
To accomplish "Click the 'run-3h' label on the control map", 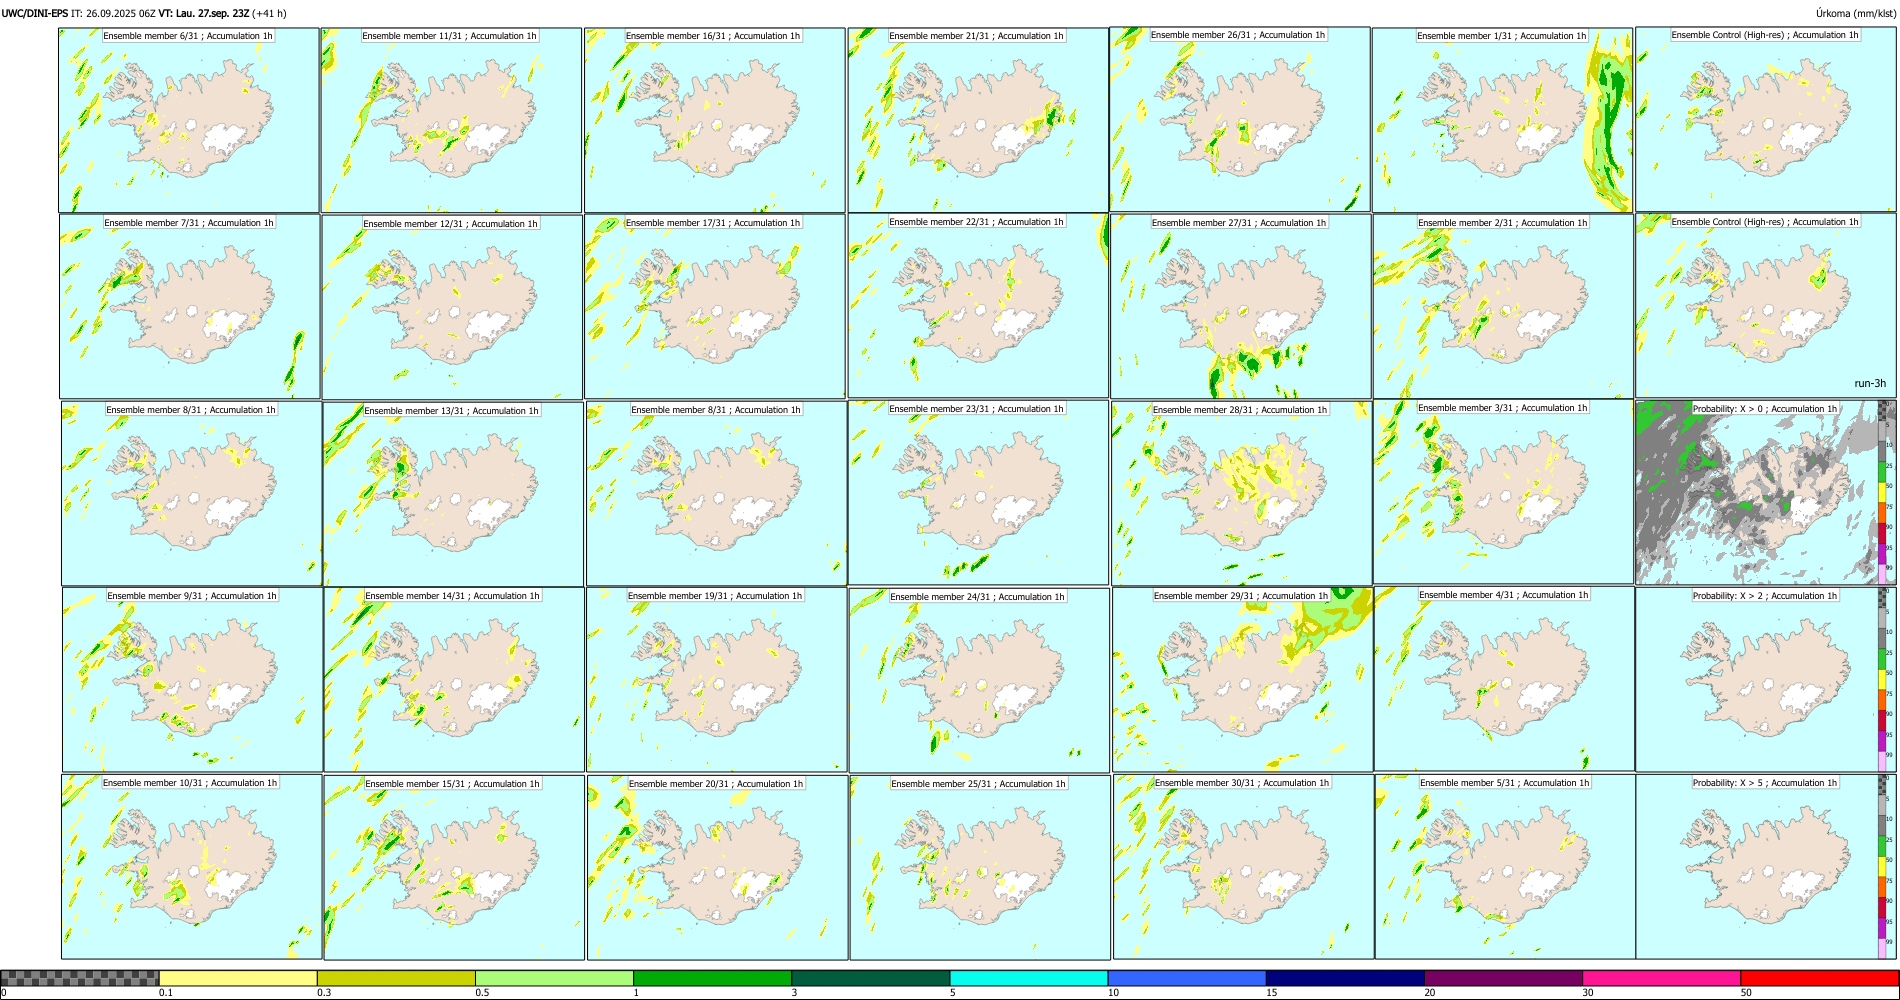I will pos(1869,384).
